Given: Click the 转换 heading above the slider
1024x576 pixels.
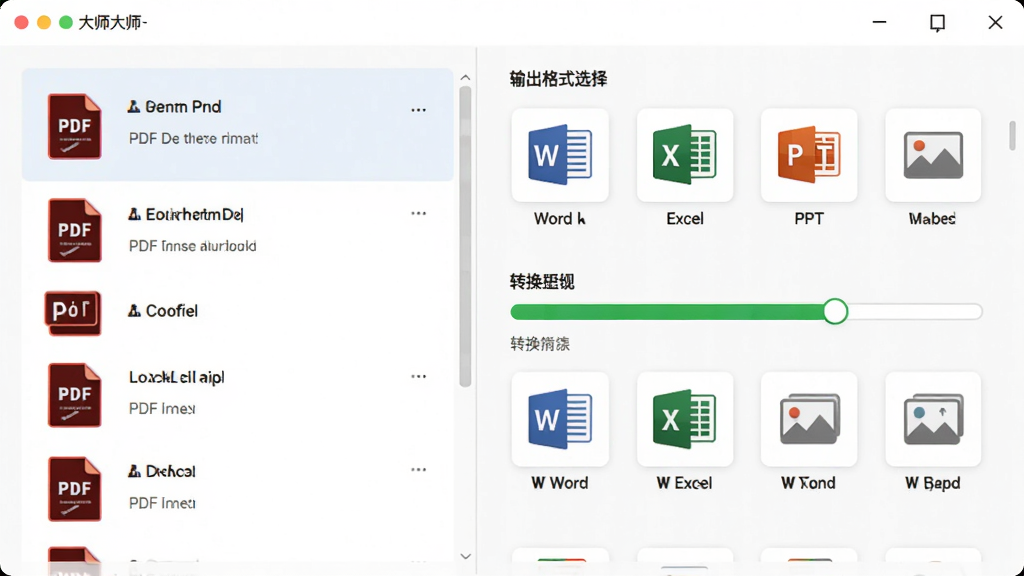Looking at the screenshot, I should click(542, 282).
